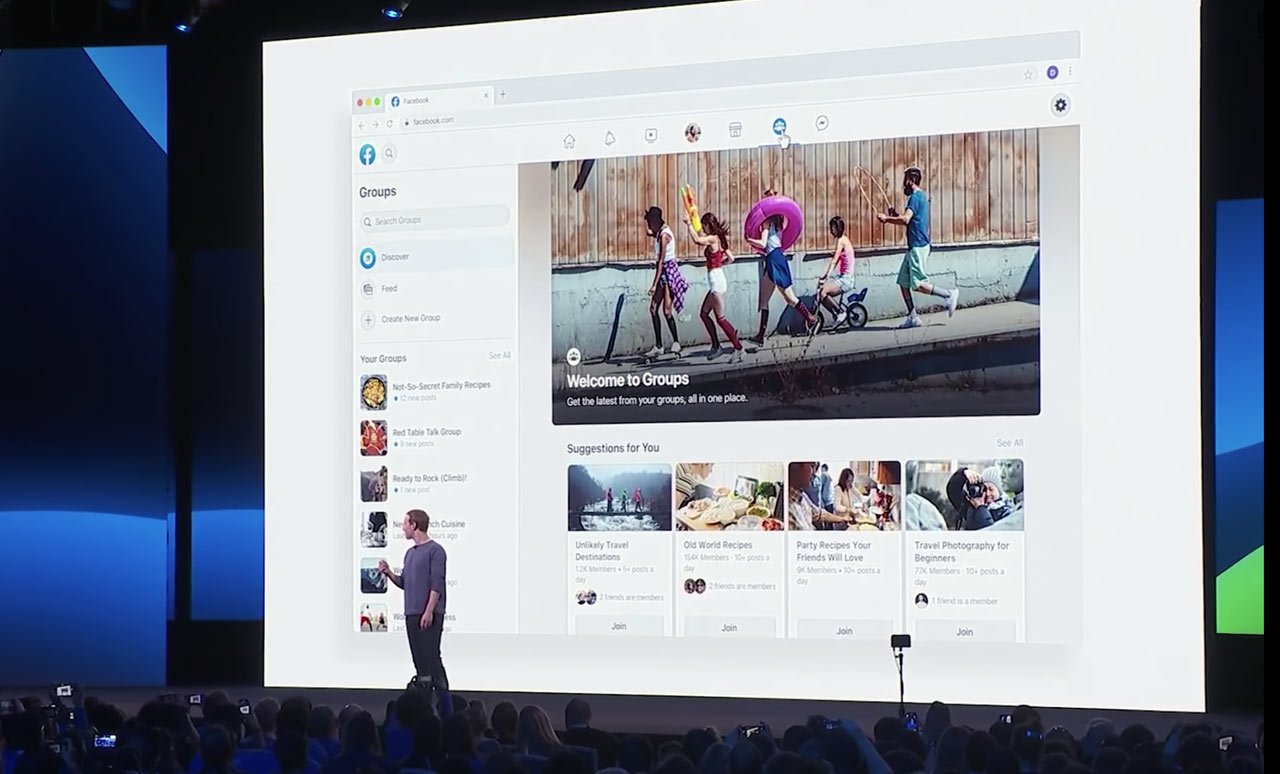
Task: Click See All next to Your Groups
Action: pyautogui.click(x=499, y=355)
